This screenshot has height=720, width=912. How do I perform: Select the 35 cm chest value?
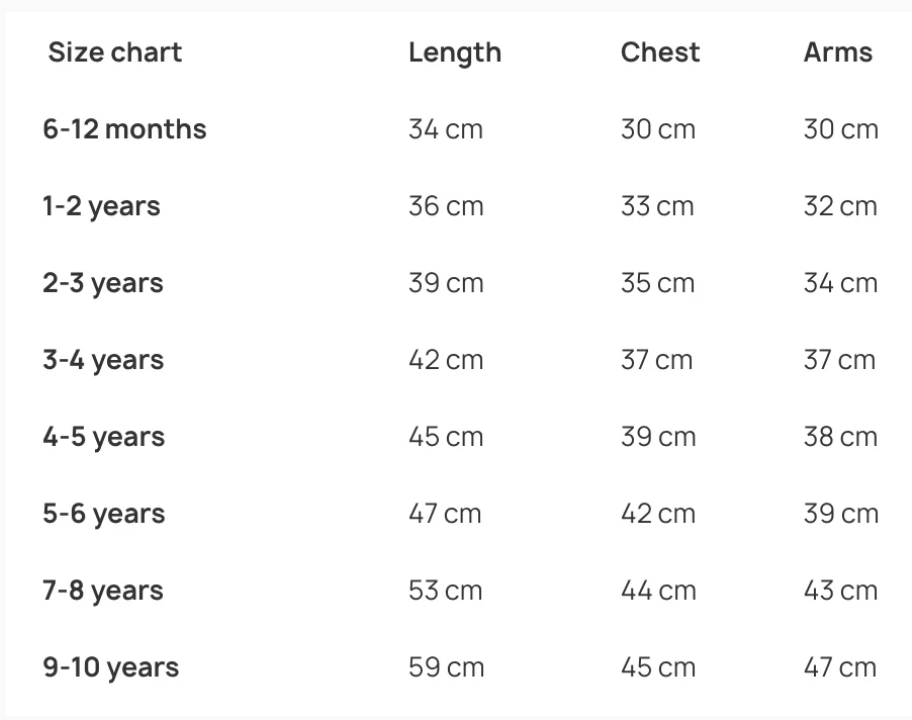[657, 283]
